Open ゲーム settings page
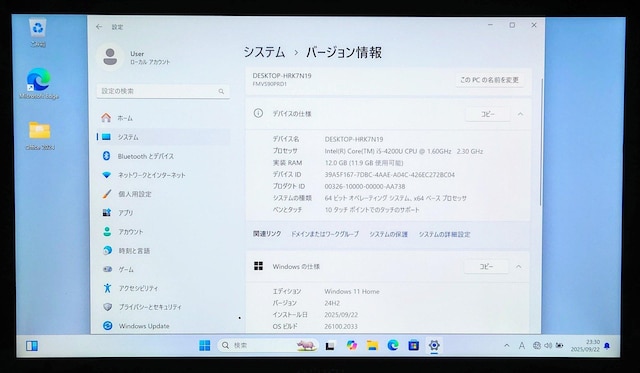The height and width of the screenshot is (373, 640). pyautogui.click(x=164, y=269)
